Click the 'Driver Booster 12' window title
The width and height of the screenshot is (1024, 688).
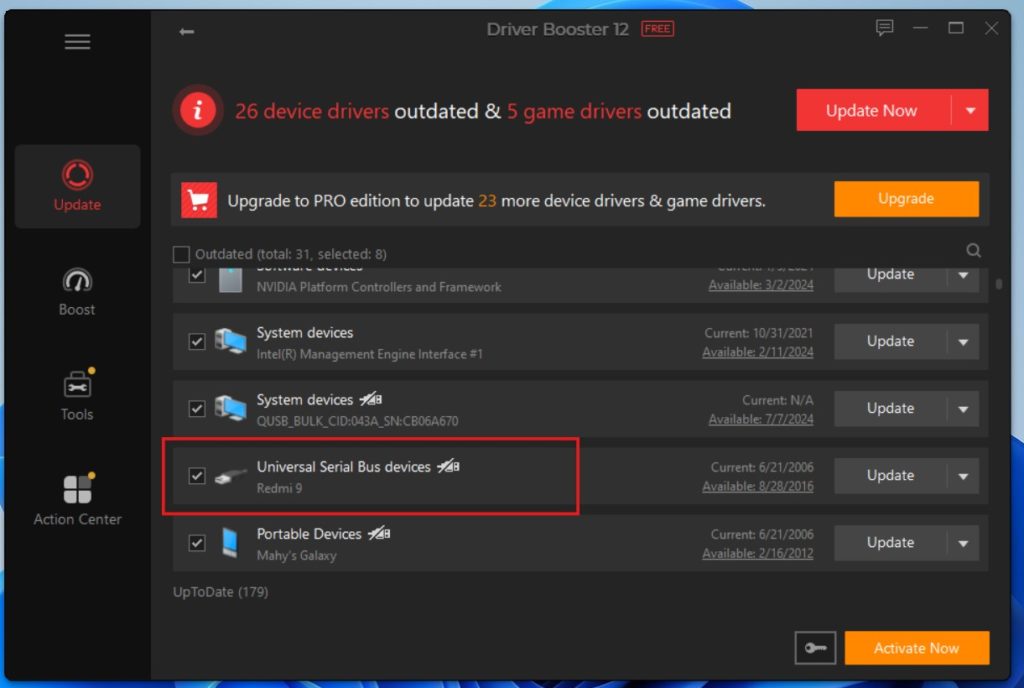pos(557,29)
